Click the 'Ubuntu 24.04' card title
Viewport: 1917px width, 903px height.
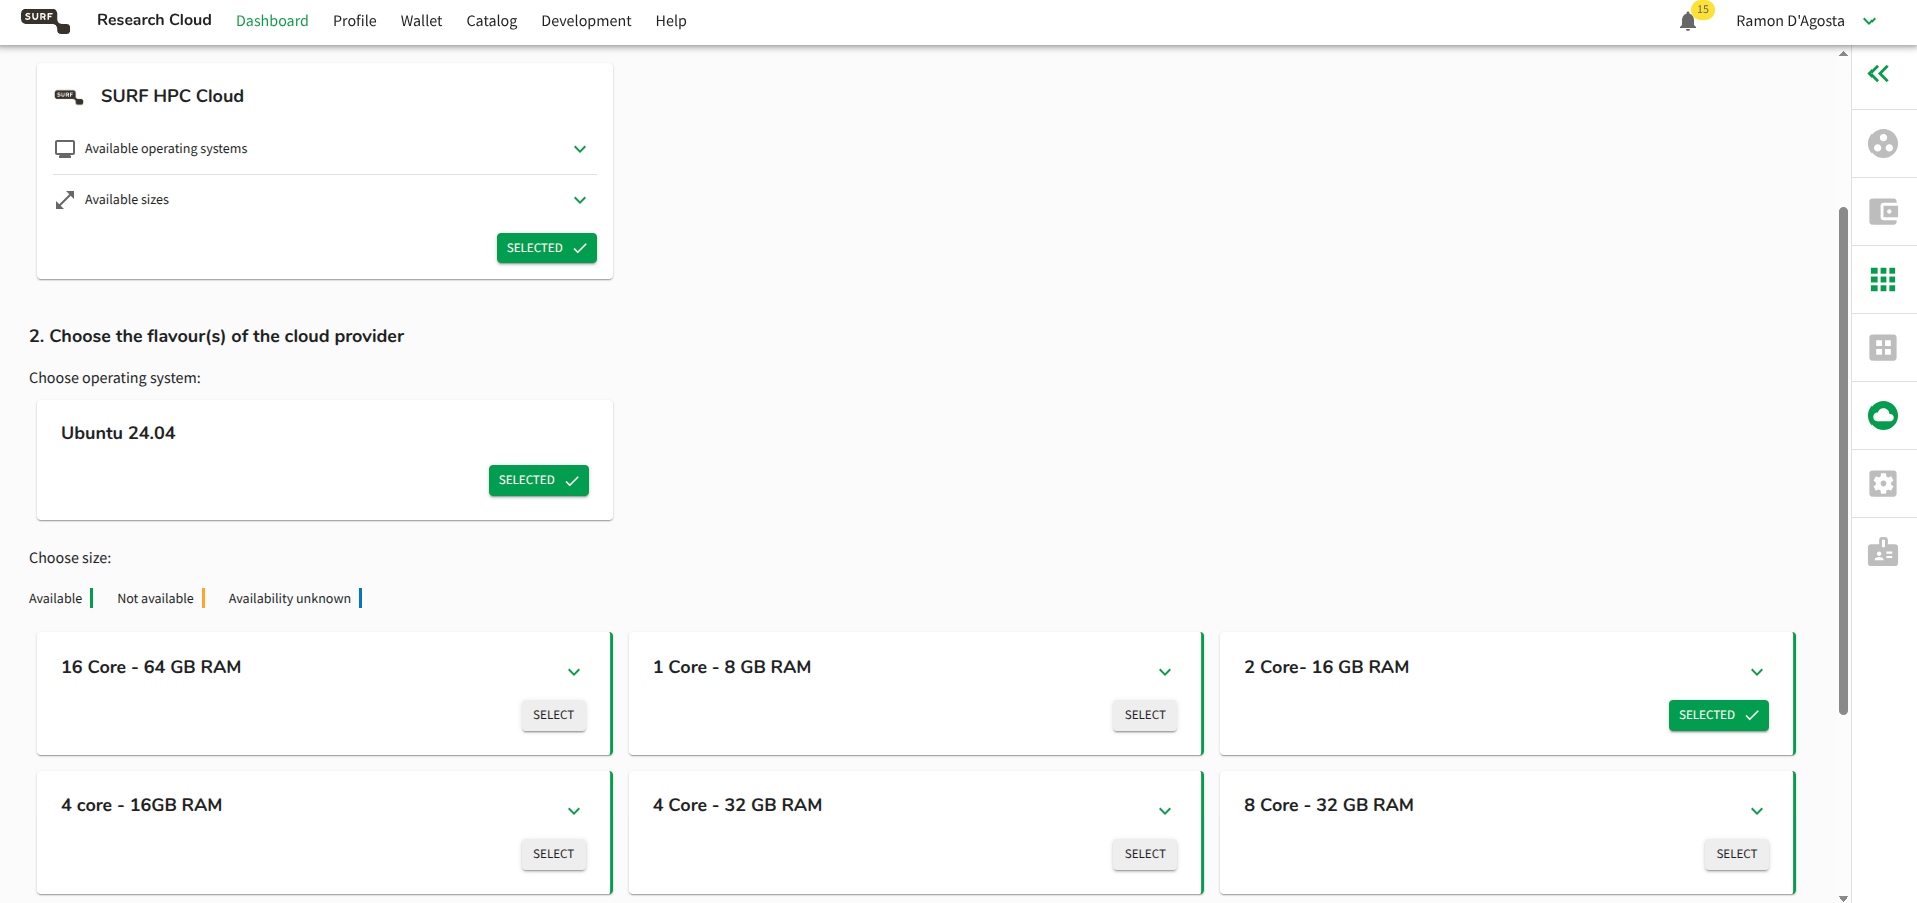pos(118,433)
